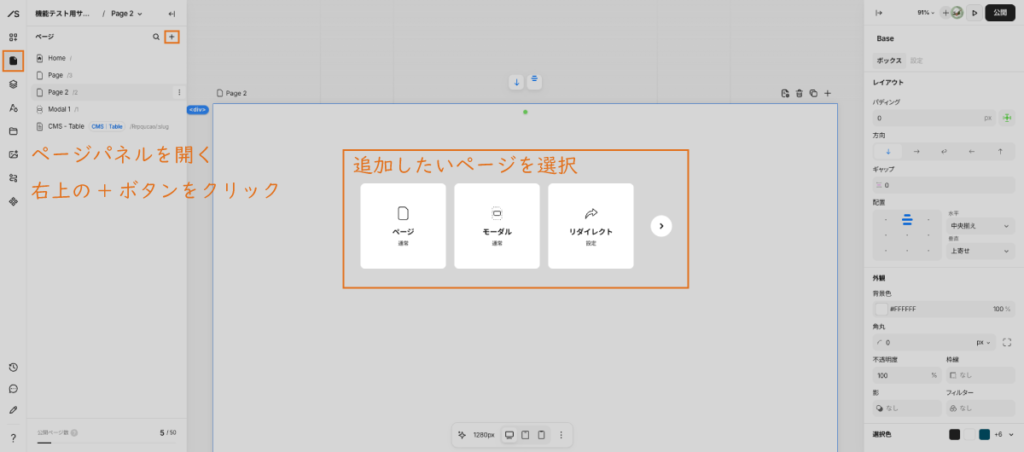
Task: Open the folder assets panel icon
Action: click(x=13, y=131)
